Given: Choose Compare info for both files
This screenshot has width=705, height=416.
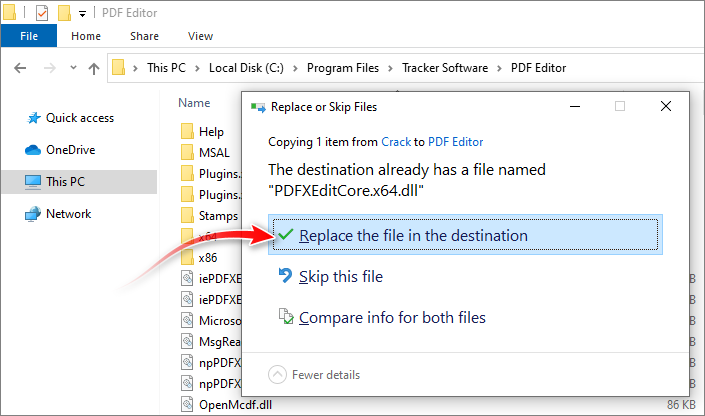Looking at the screenshot, I should (392, 318).
